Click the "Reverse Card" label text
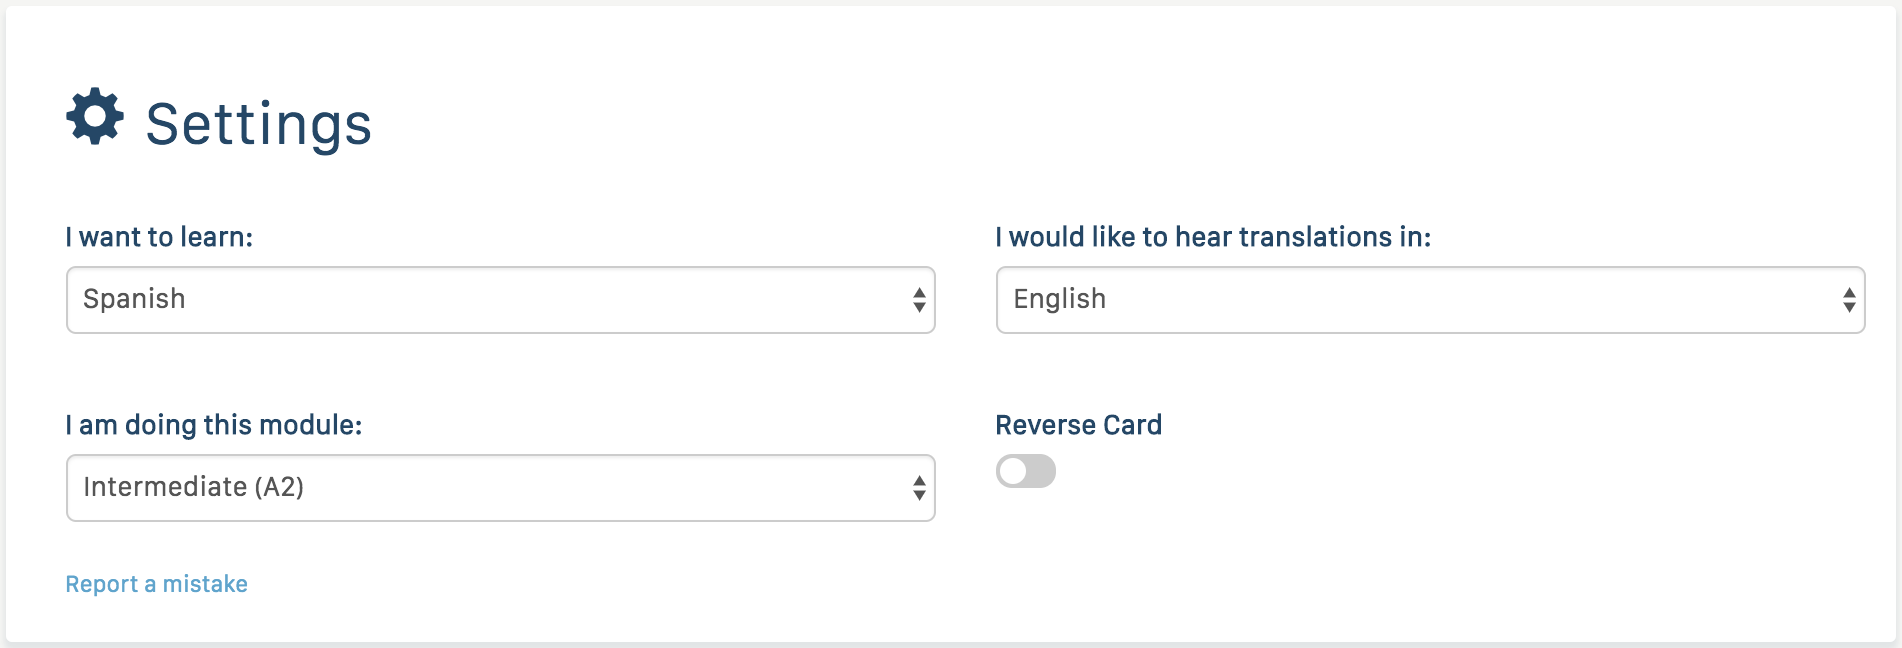This screenshot has width=1902, height=648. (x=1078, y=425)
